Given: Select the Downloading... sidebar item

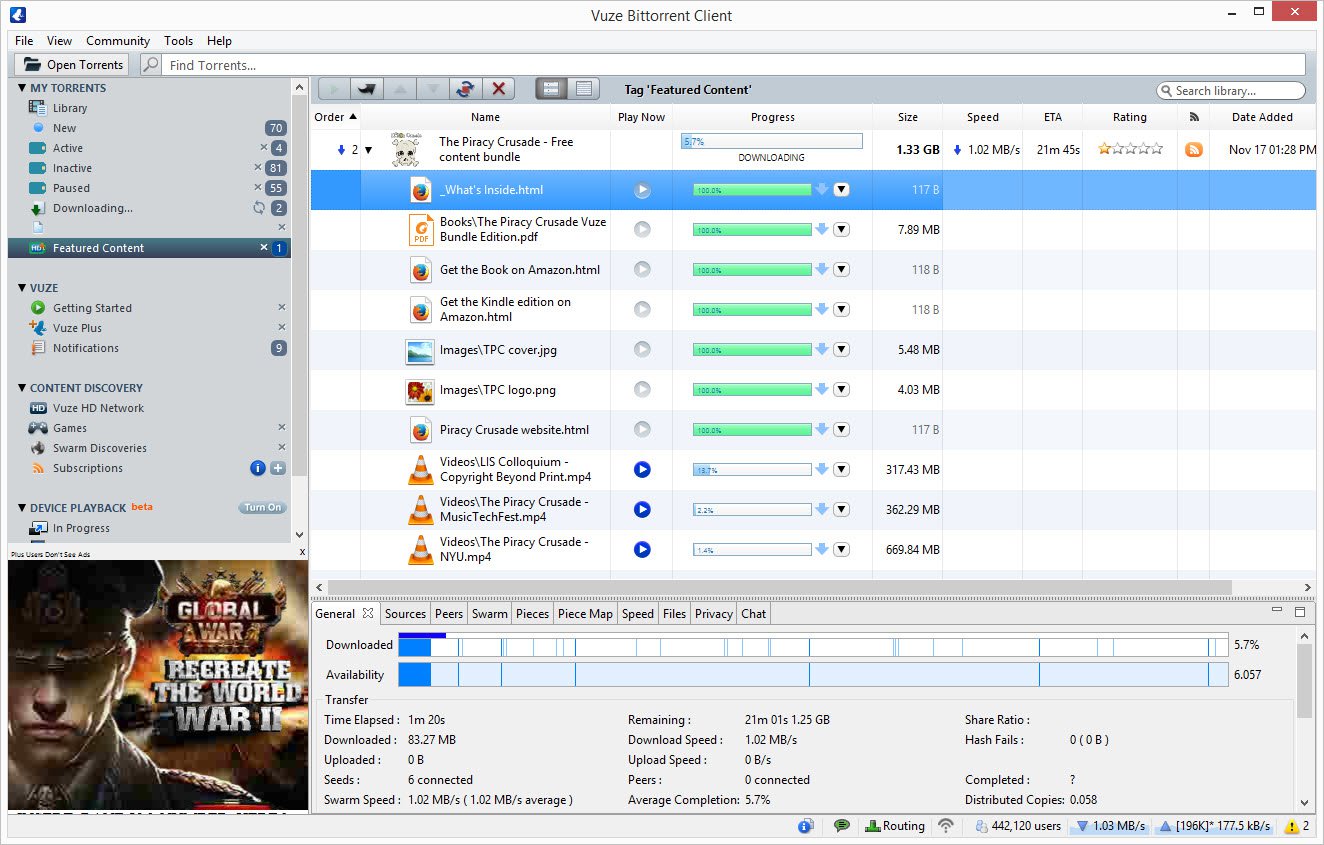Looking at the screenshot, I should [x=92, y=208].
